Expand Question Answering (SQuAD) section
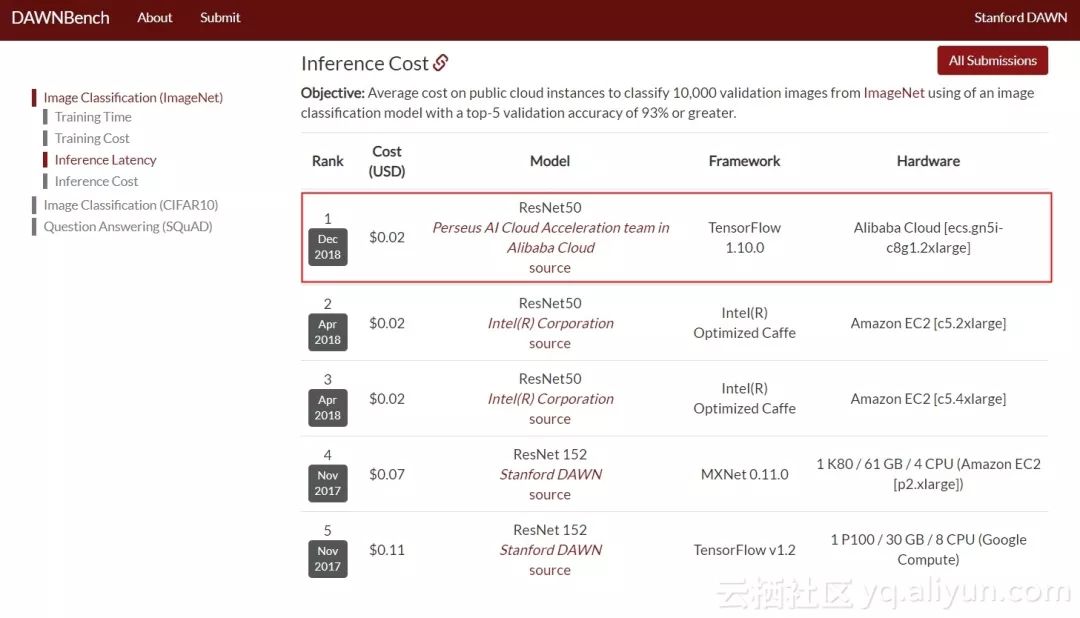This screenshot has width=1080, height=618. (x=127, y=226)
